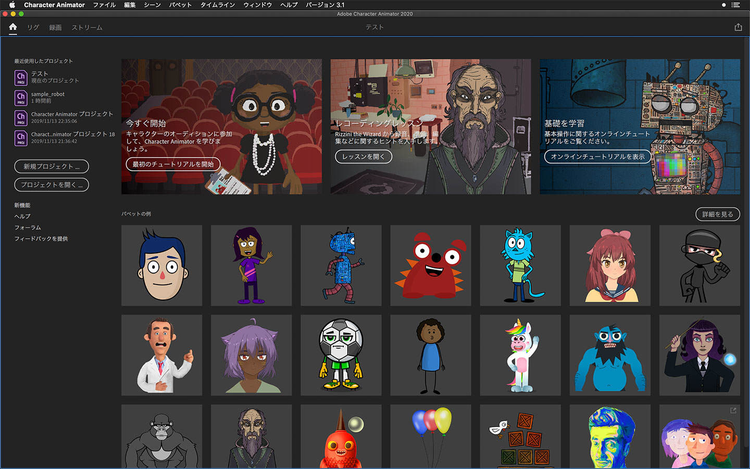The height and width of the screenshot is (469, 750).
Task: Click the プロジェクトを開く button
Action: click(51, 185)
